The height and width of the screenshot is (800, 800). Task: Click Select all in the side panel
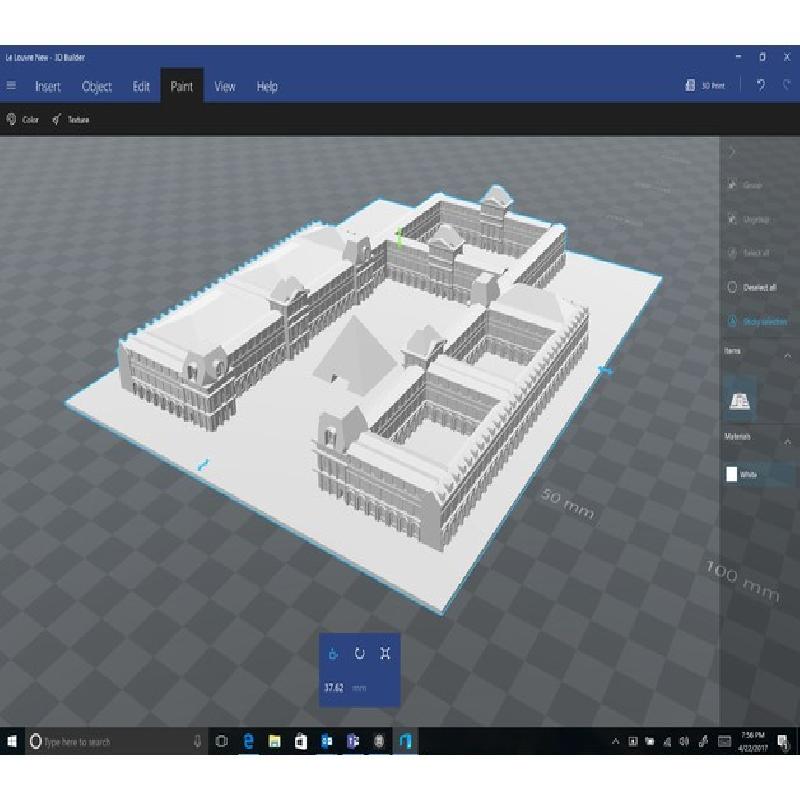coord(748,253)
